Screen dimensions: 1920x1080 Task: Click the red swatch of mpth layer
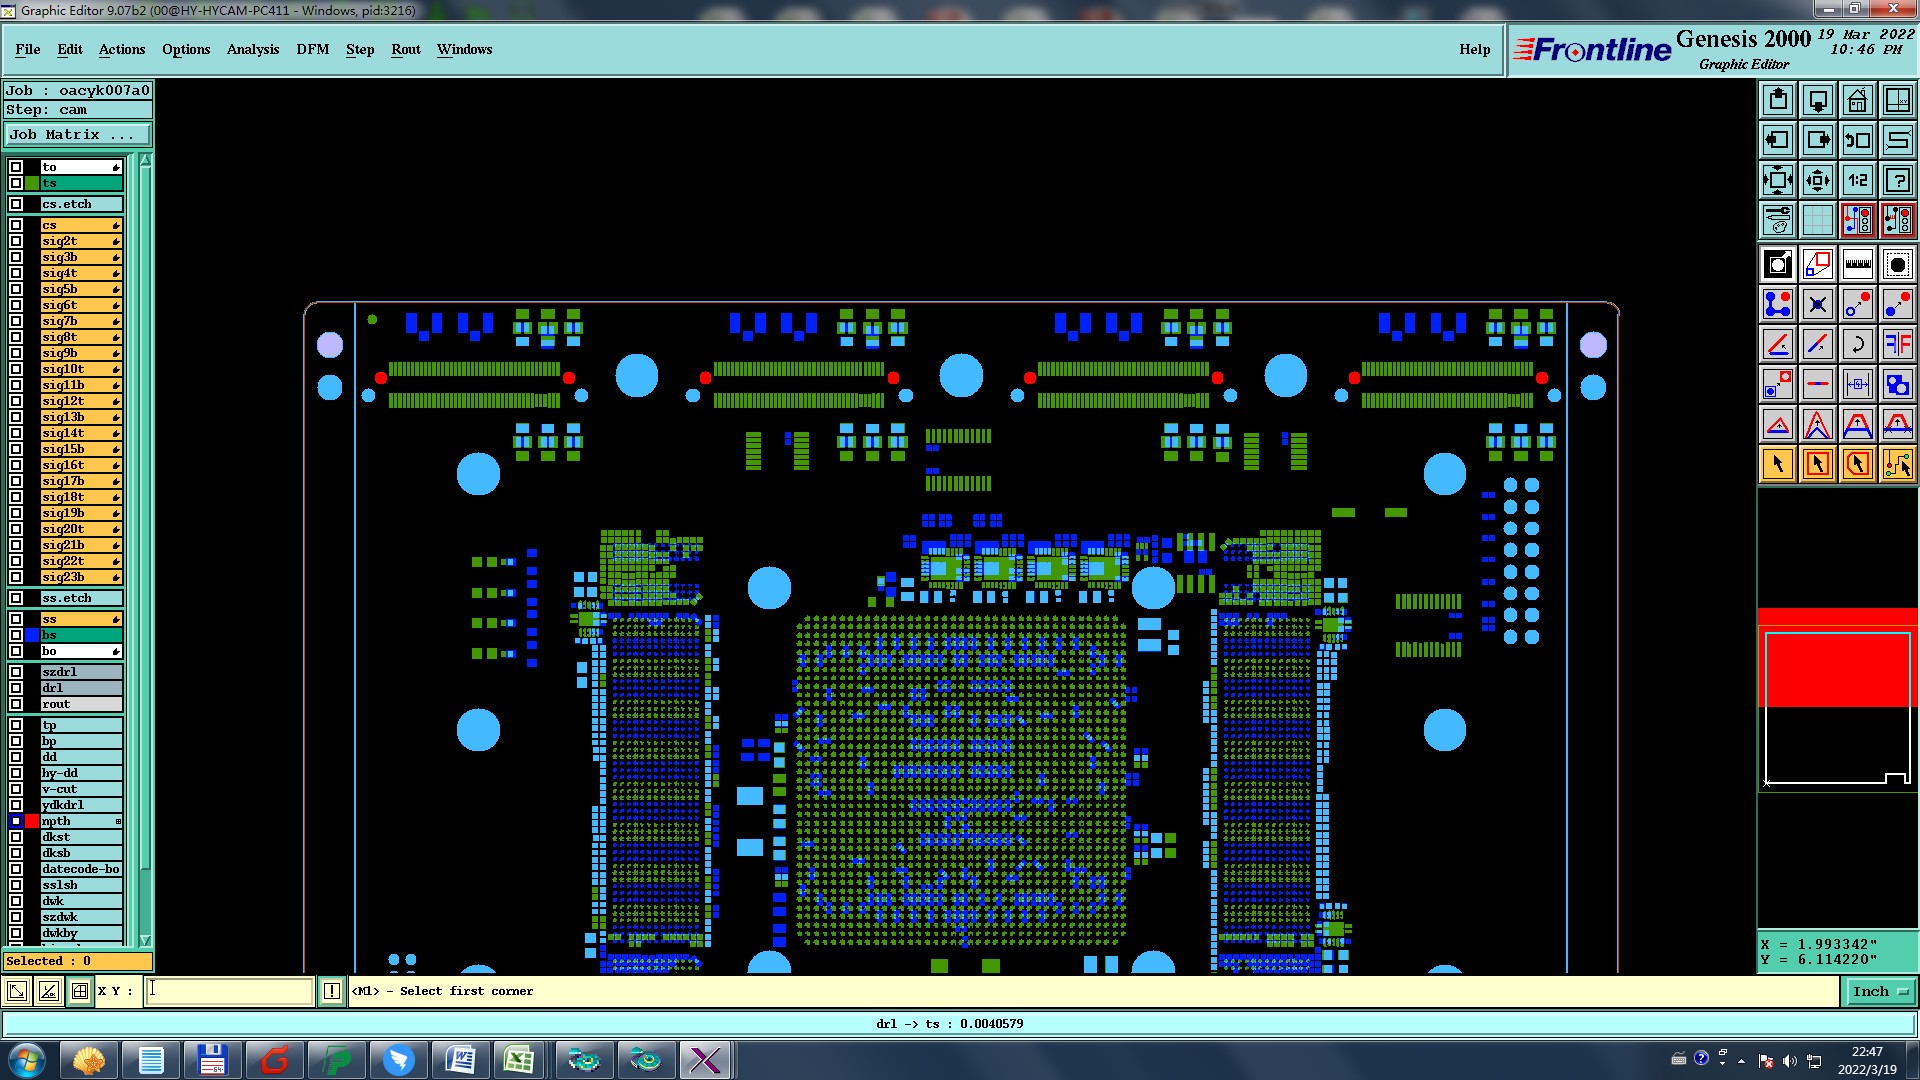click(x=32, y=821)
